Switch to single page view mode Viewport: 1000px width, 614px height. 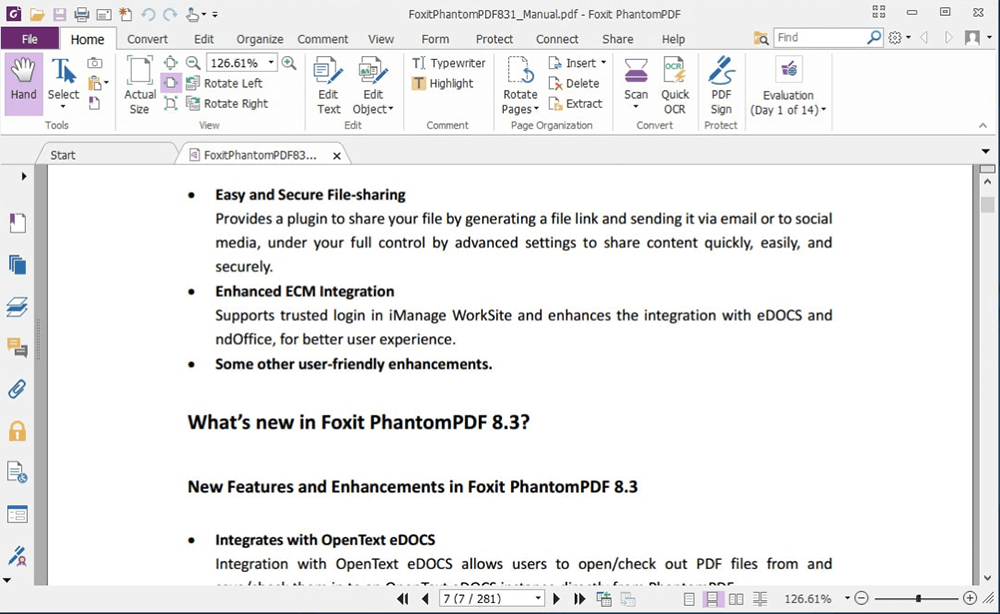[689, 599]
